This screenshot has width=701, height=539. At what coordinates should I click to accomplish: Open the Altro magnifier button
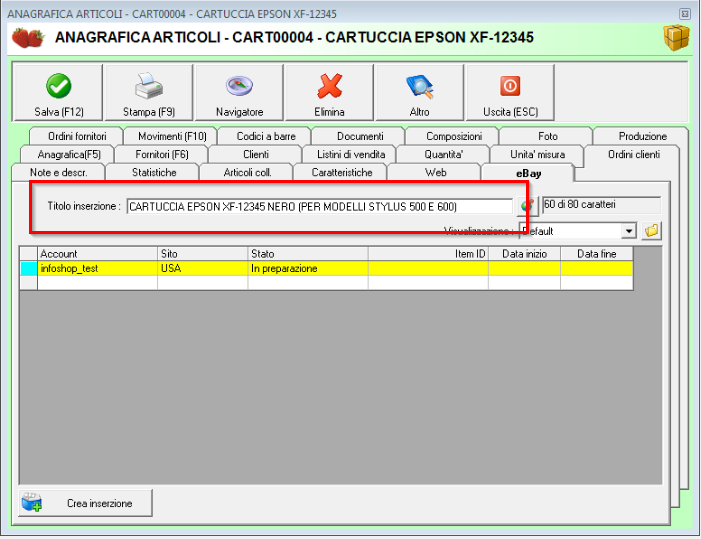click(420, 93)
